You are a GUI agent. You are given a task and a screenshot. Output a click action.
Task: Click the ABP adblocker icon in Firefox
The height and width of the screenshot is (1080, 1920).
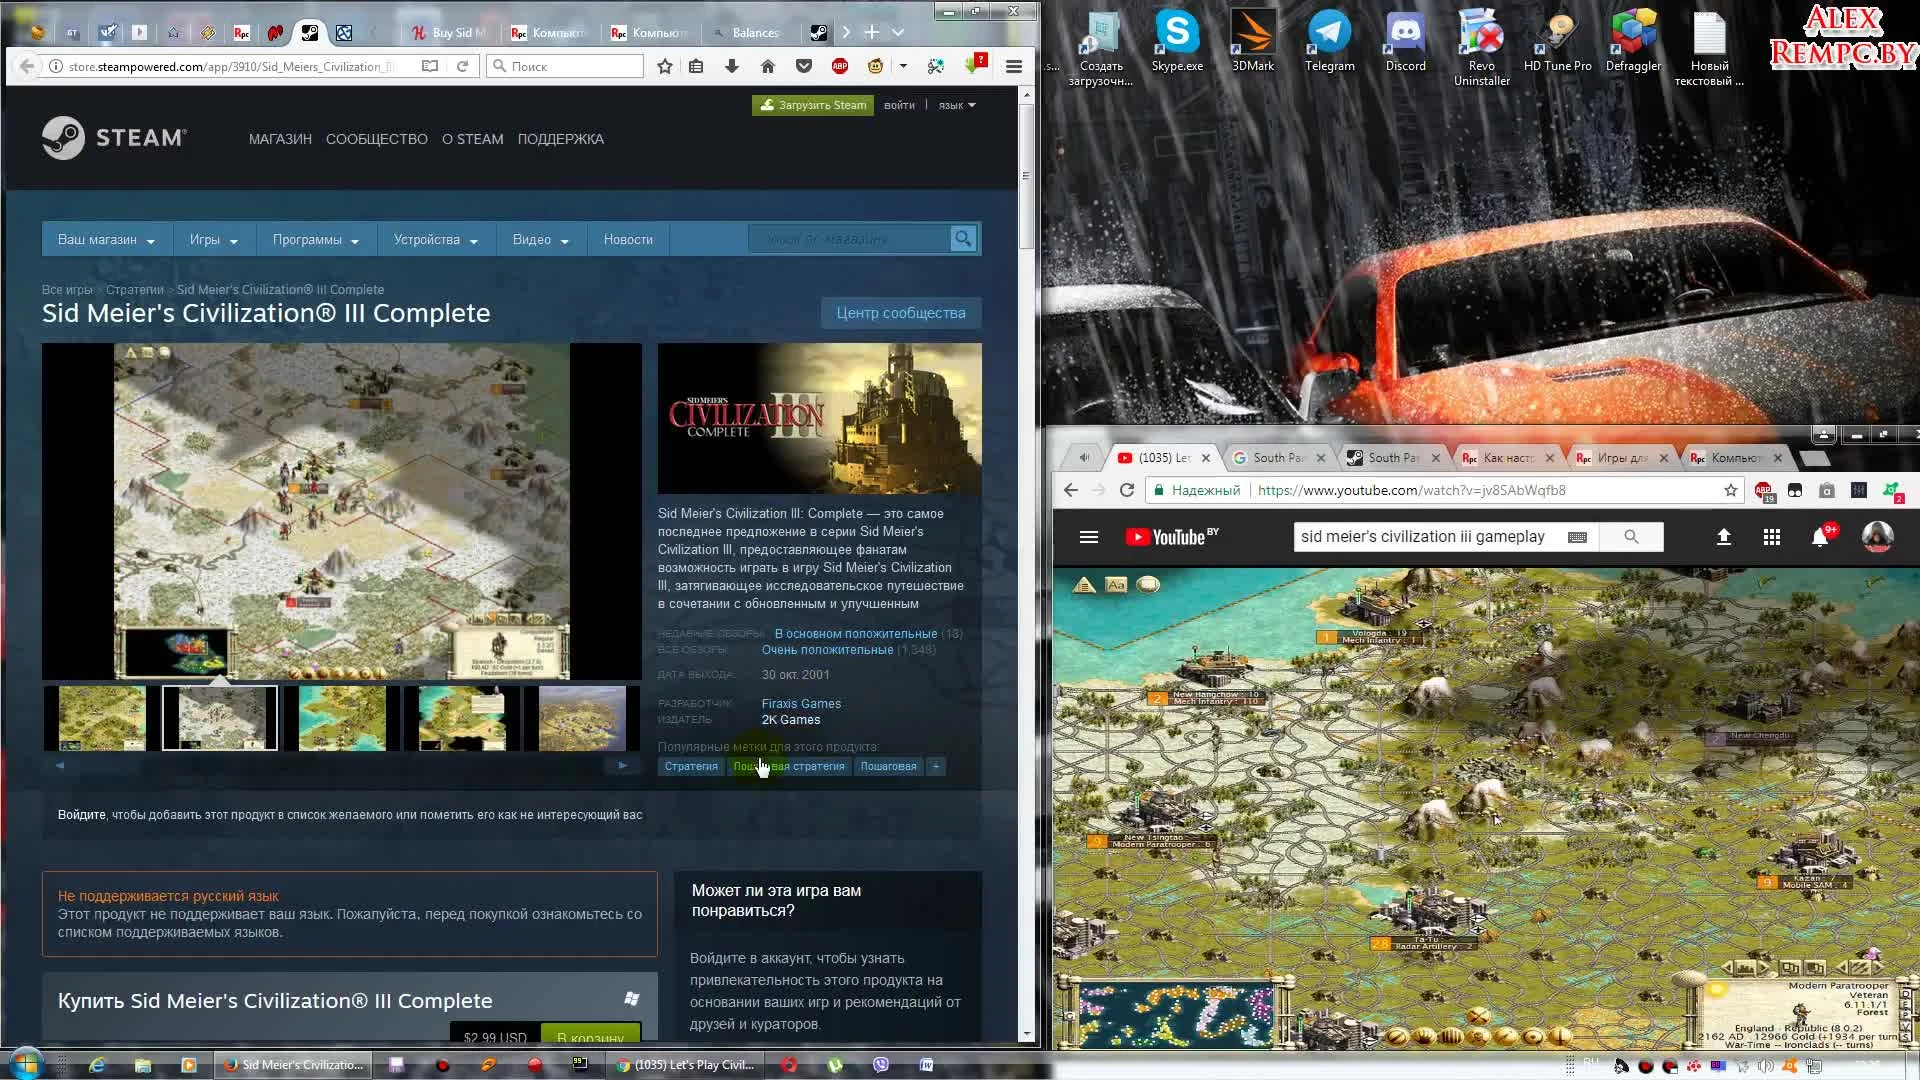coord(841,66)
